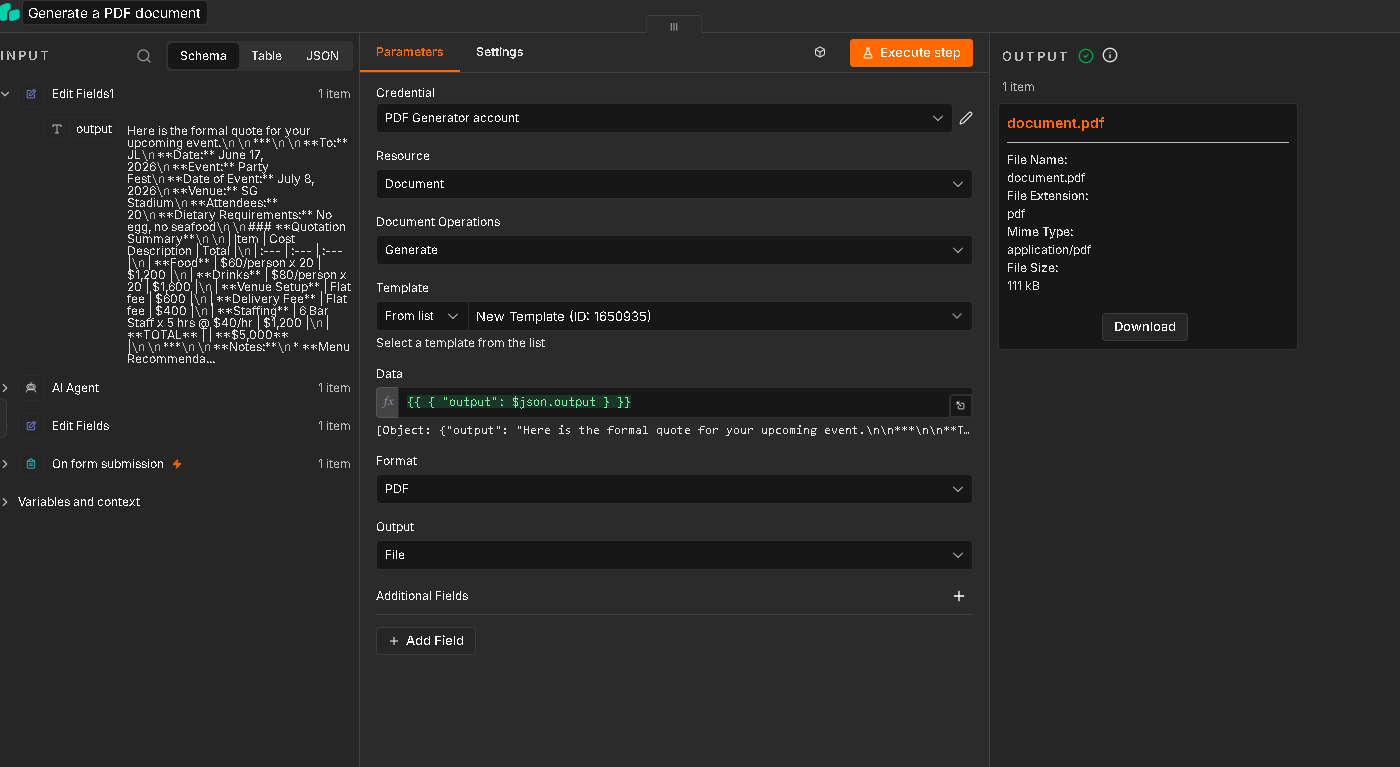The image size is (1400, 767).
Task: Select the Schema input view
Action: click(203, 56)
